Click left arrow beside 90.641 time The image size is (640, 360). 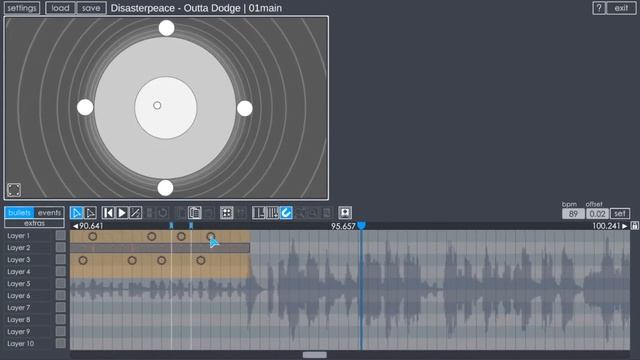[75, 226]
